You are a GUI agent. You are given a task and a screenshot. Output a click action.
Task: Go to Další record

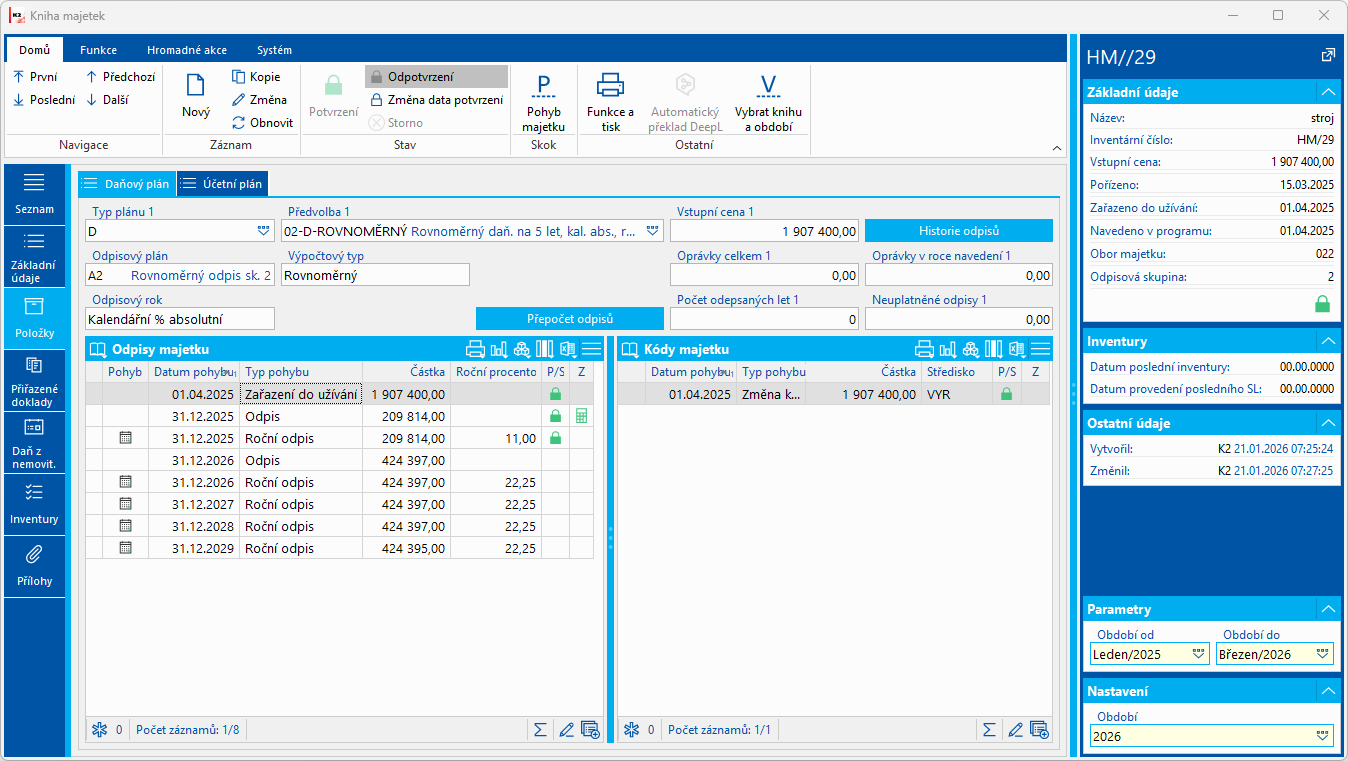click(x=106, y=100)
